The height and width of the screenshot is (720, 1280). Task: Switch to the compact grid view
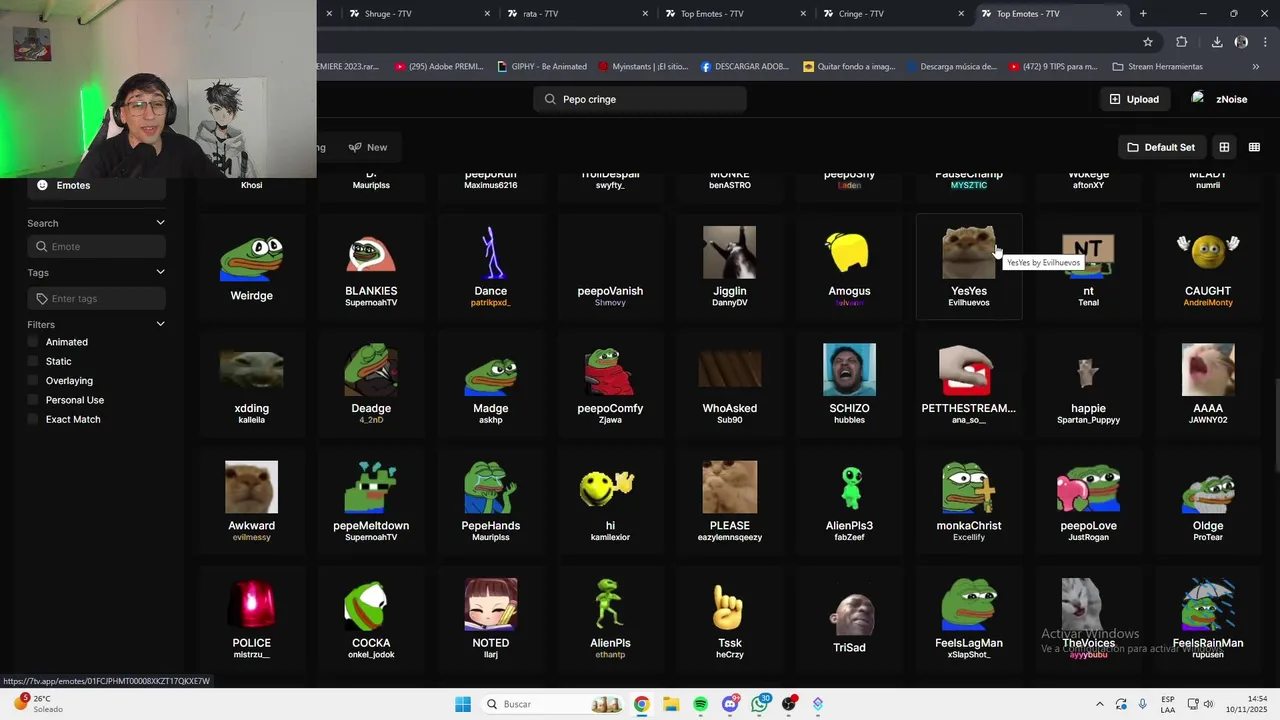1254,147
